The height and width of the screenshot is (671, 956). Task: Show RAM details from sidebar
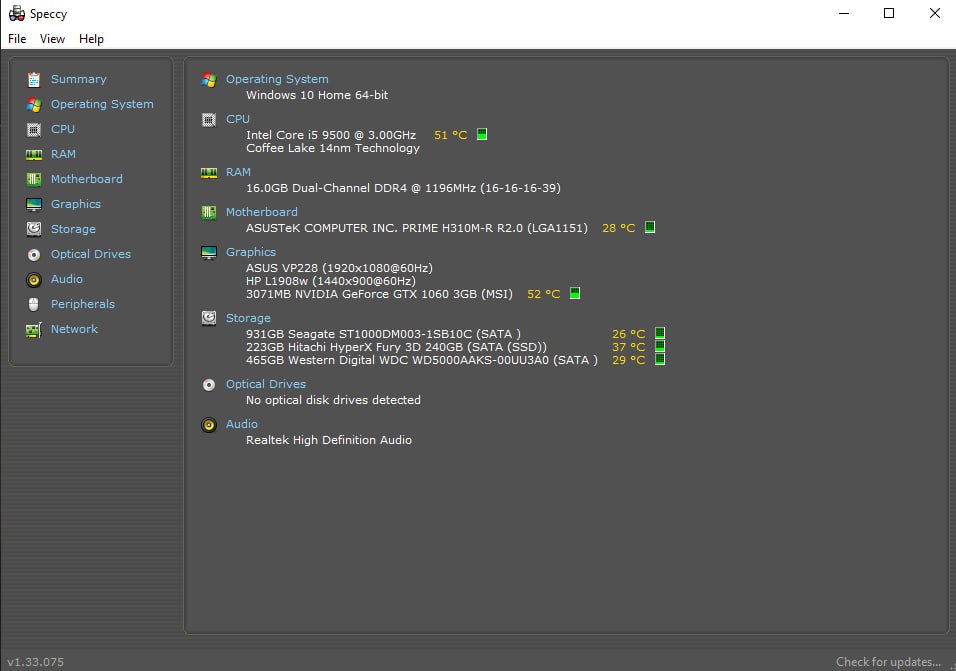click(63, 154)
